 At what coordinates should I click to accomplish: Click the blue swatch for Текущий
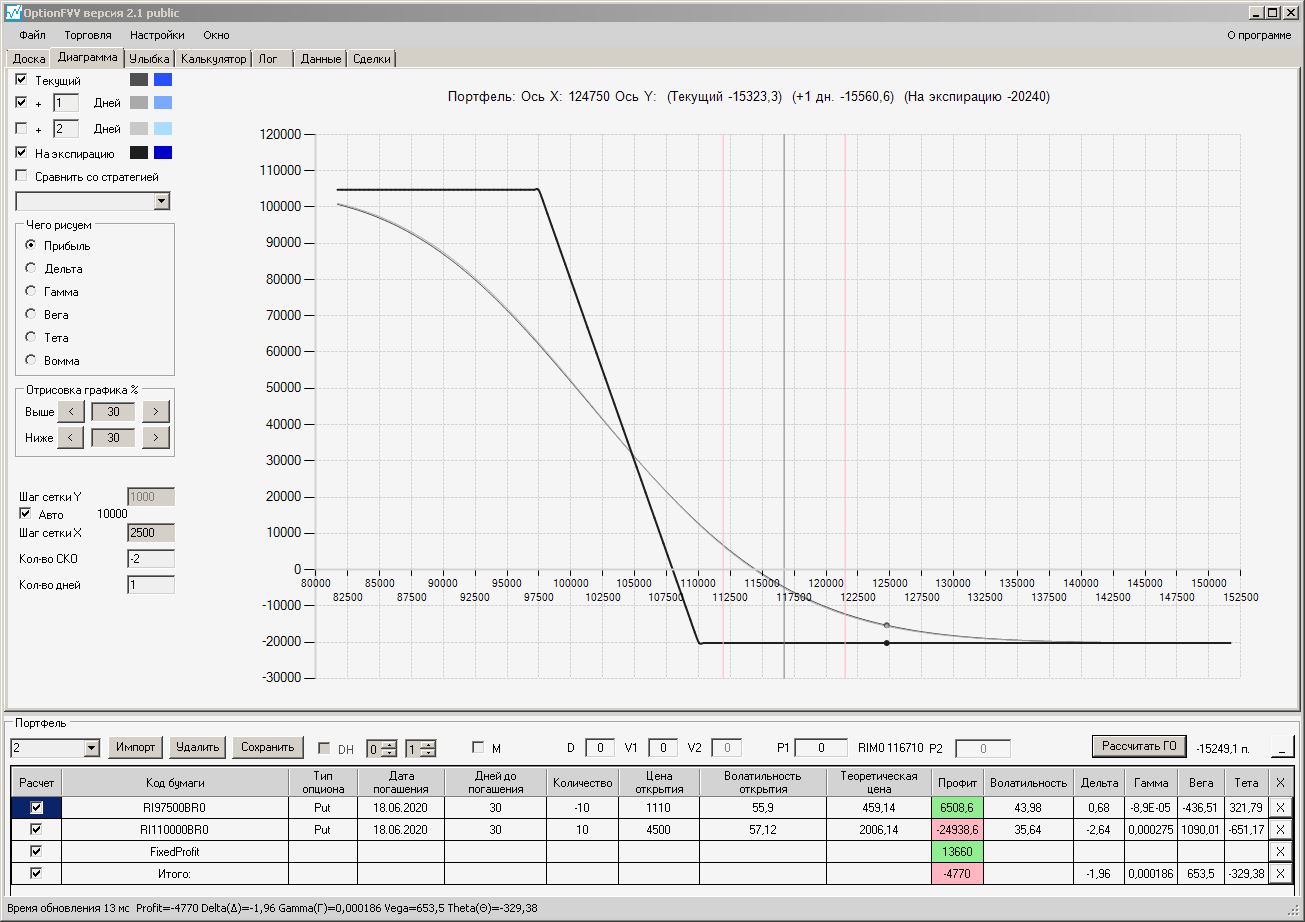(163, 80)
